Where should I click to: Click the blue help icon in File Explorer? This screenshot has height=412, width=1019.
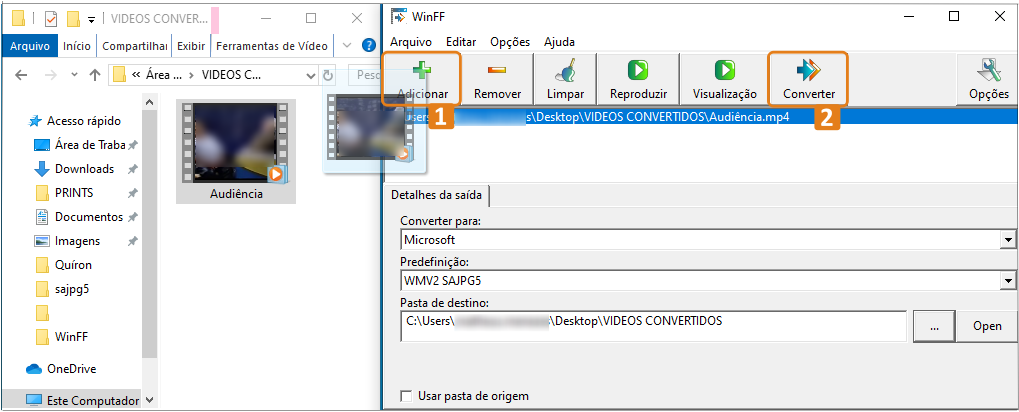pos(368,45)
